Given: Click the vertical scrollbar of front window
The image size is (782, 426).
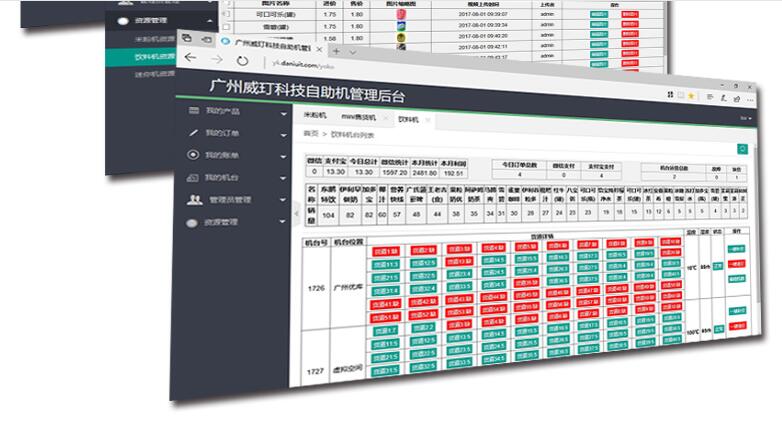Looking at the screenshot, I should pos(758,224).
